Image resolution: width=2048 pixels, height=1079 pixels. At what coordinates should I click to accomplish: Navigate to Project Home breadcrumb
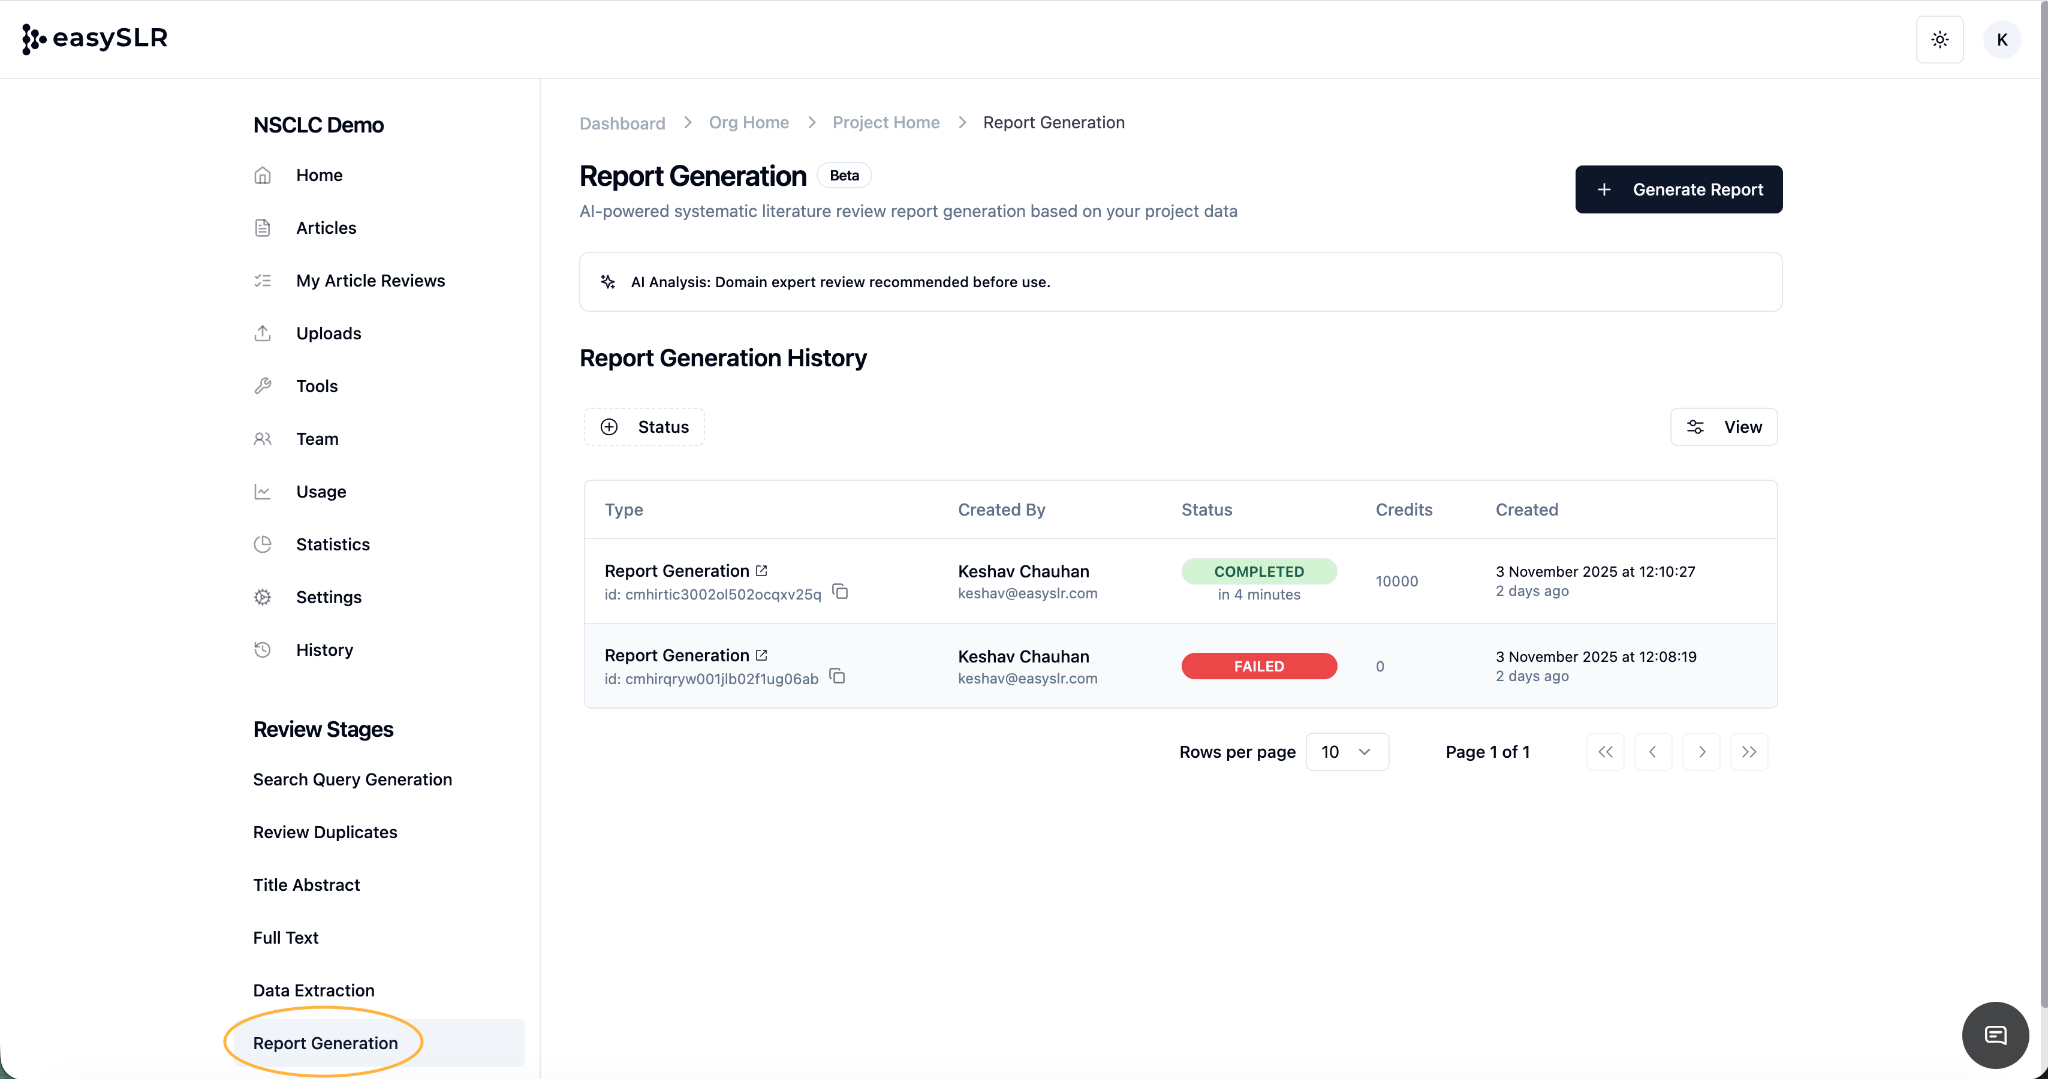click(x=886, y=122)
